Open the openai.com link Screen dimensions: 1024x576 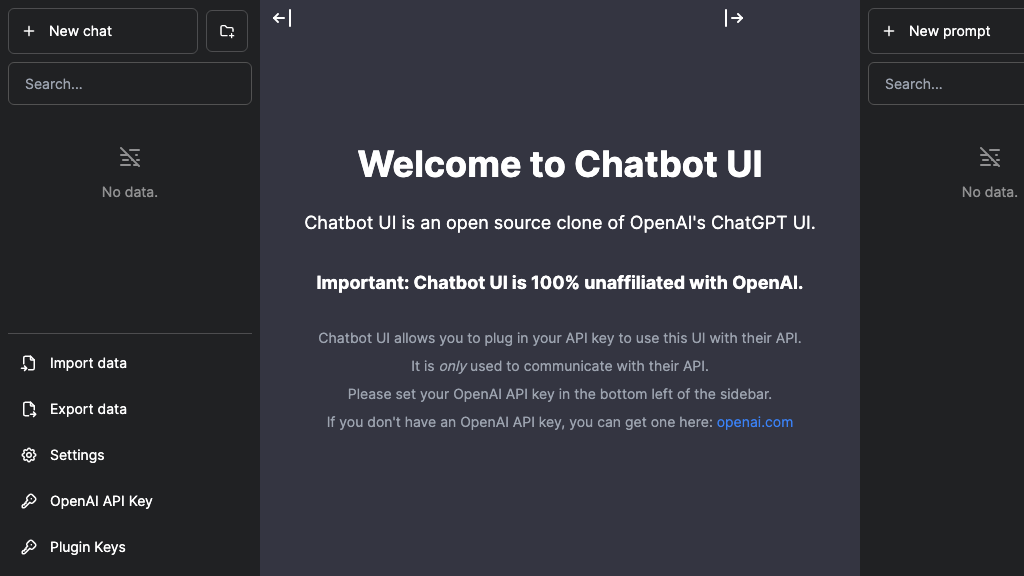(x=754, y=422)
